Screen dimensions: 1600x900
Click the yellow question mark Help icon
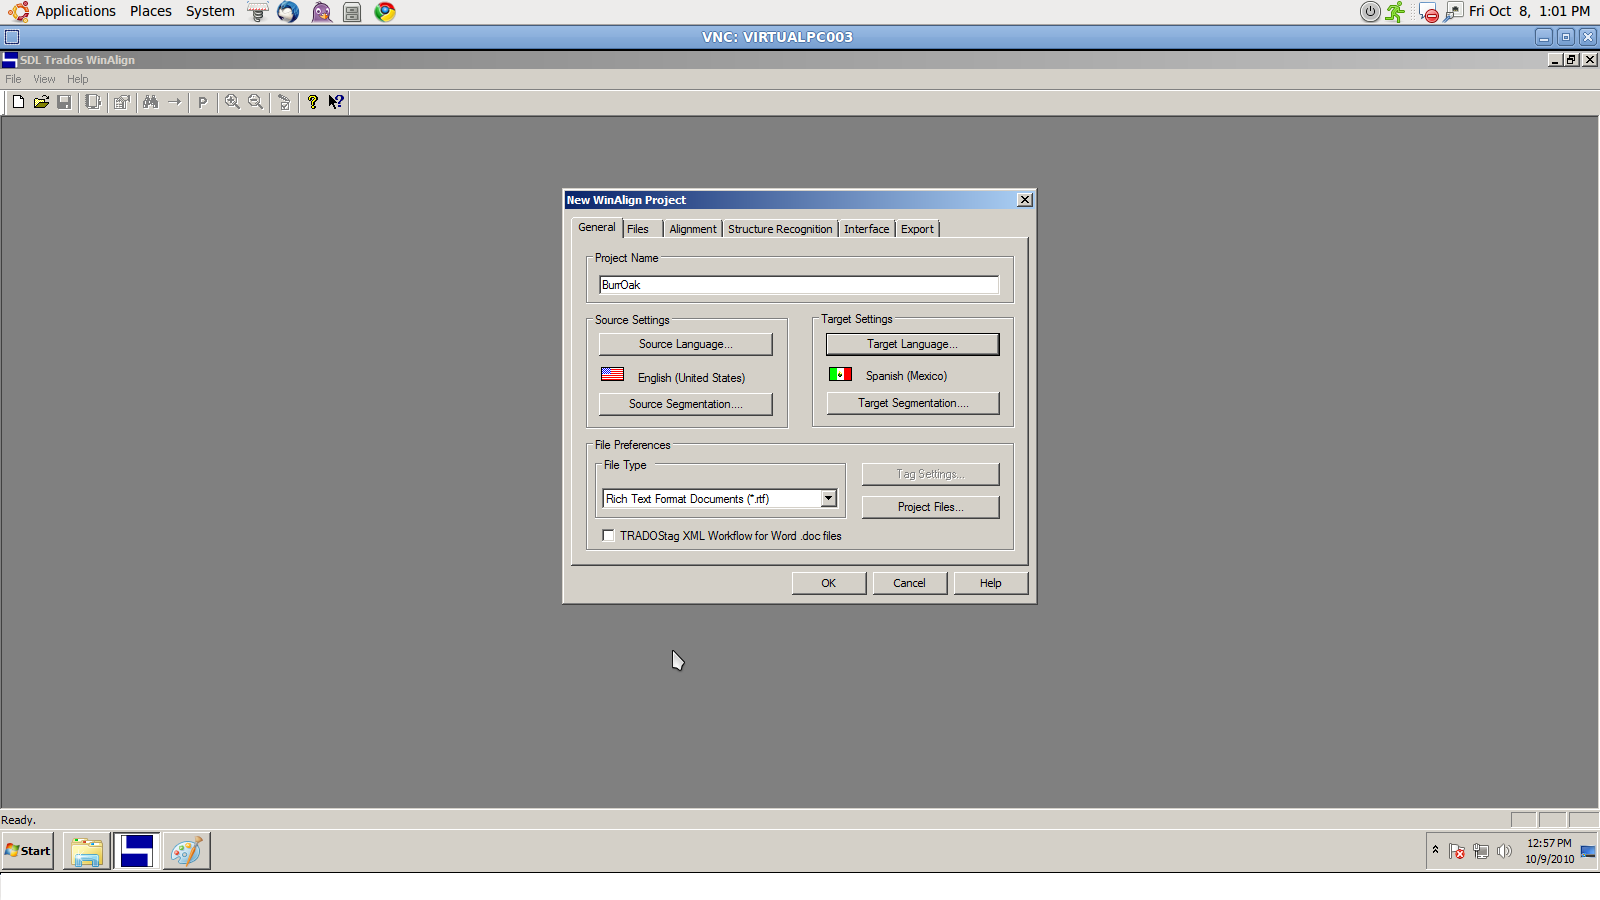click(x=313, y=102)
